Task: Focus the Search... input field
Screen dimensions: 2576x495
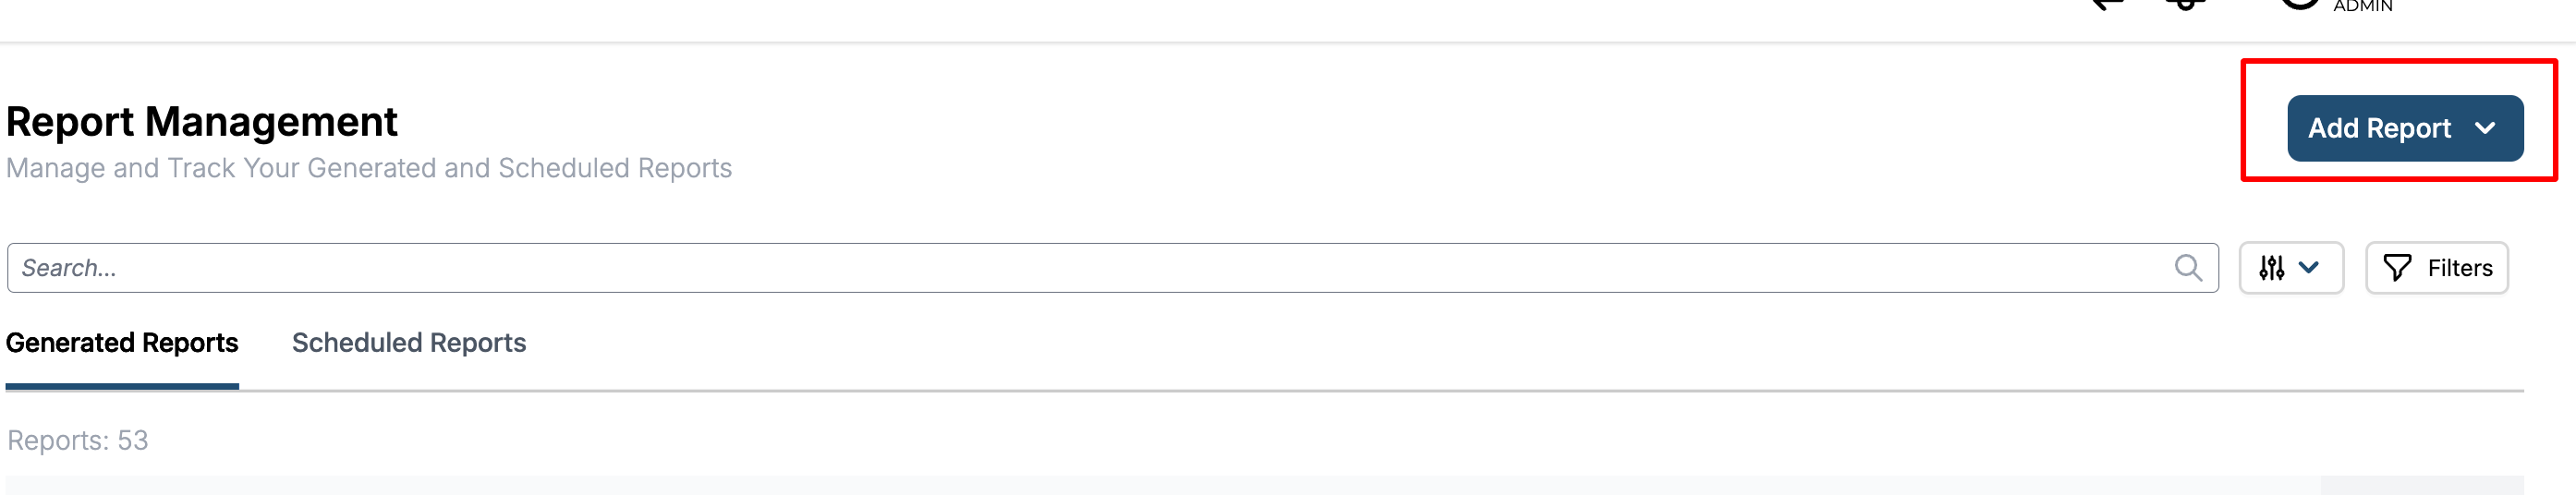Action: (x=1000, y=268)
